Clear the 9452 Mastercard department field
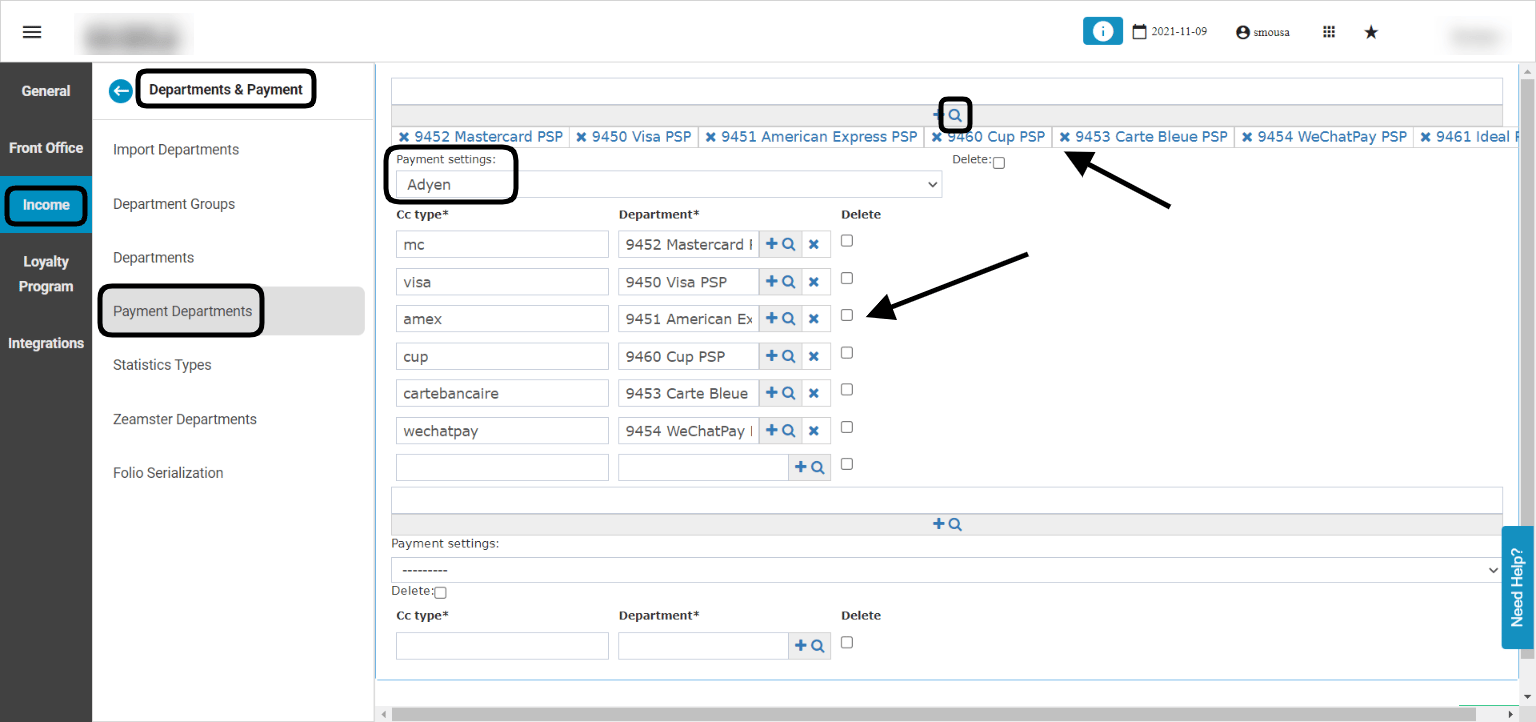 [x=815, y=244]
